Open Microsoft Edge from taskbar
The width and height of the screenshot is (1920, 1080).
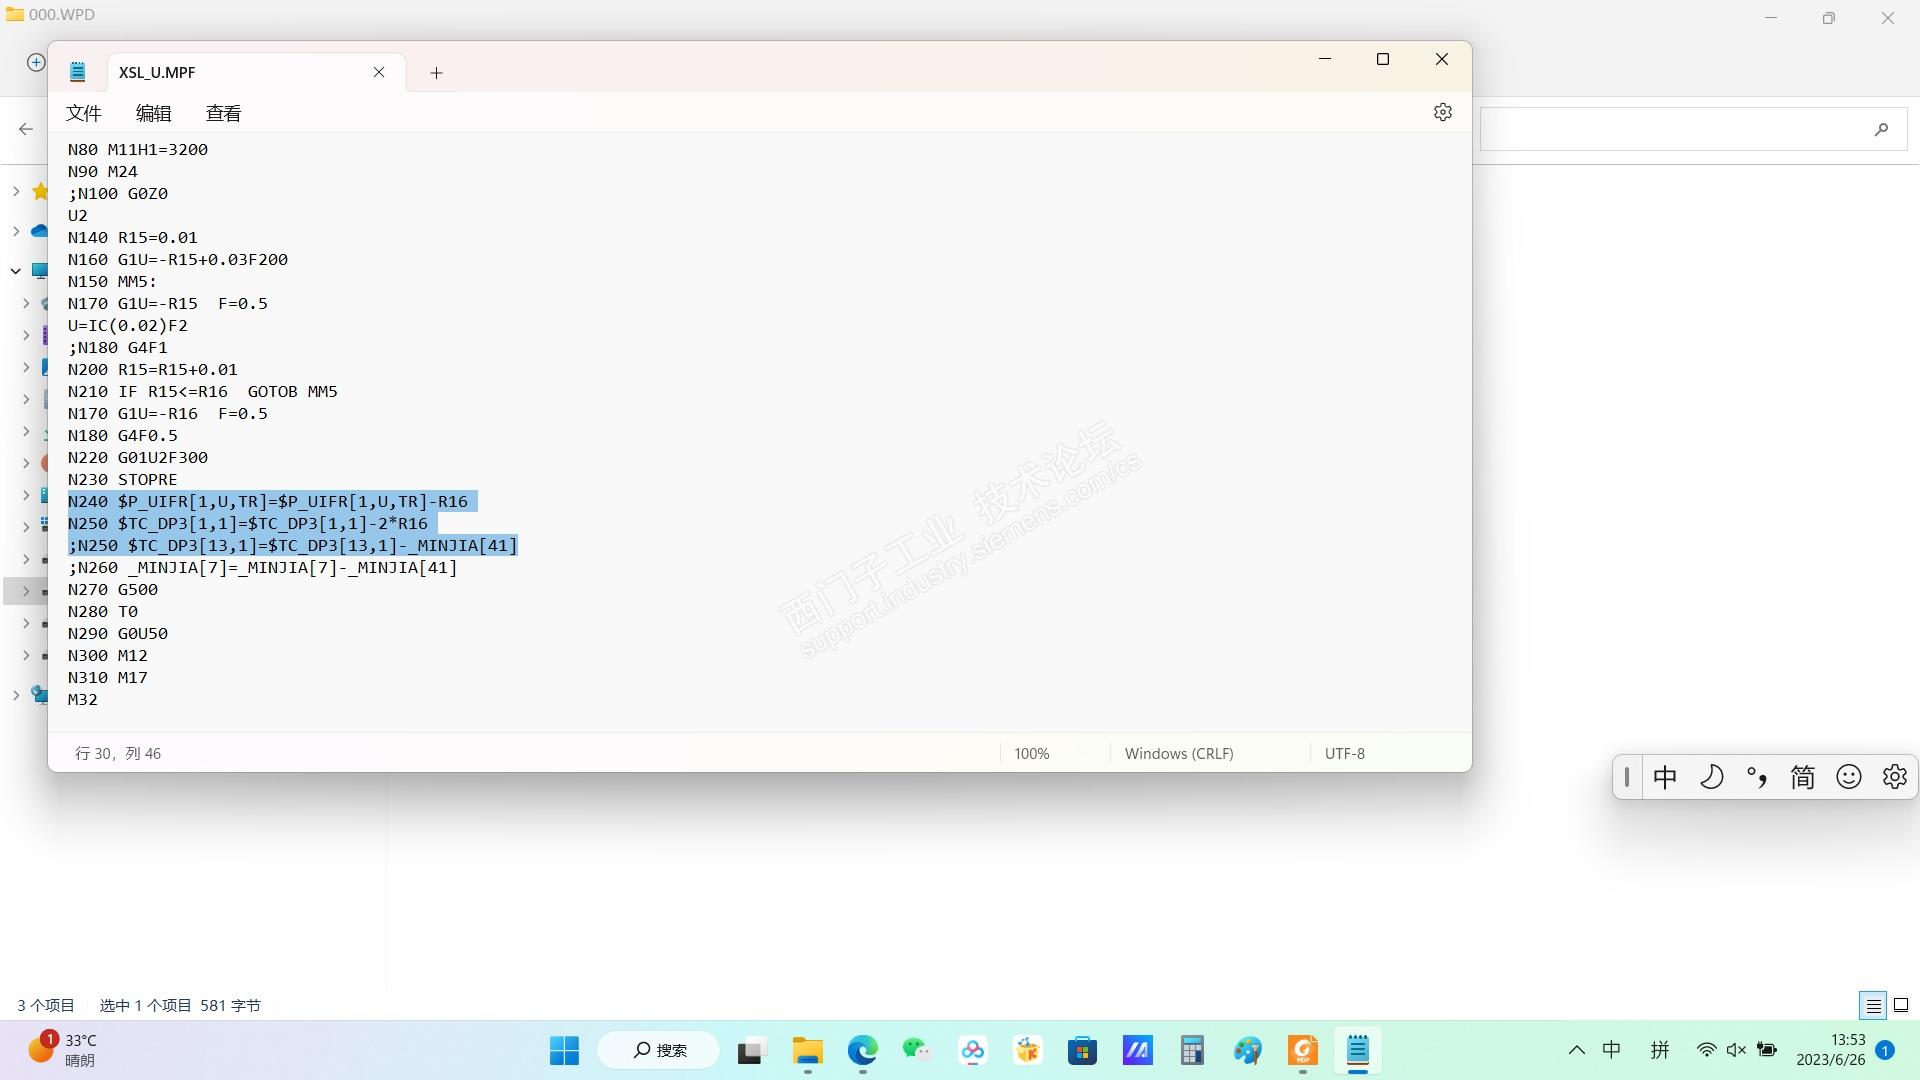862,1051
